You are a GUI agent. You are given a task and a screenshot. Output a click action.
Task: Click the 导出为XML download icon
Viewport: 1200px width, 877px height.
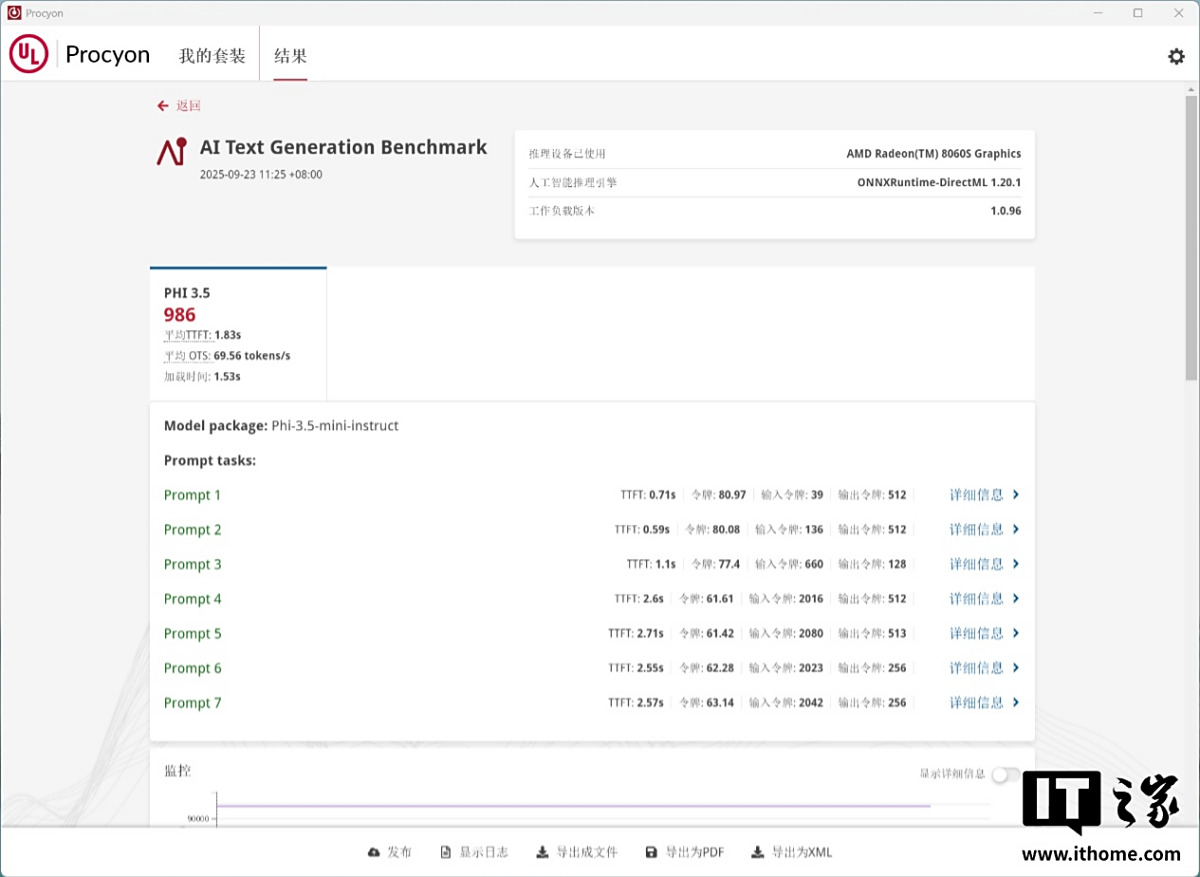[x=757, y=852]
